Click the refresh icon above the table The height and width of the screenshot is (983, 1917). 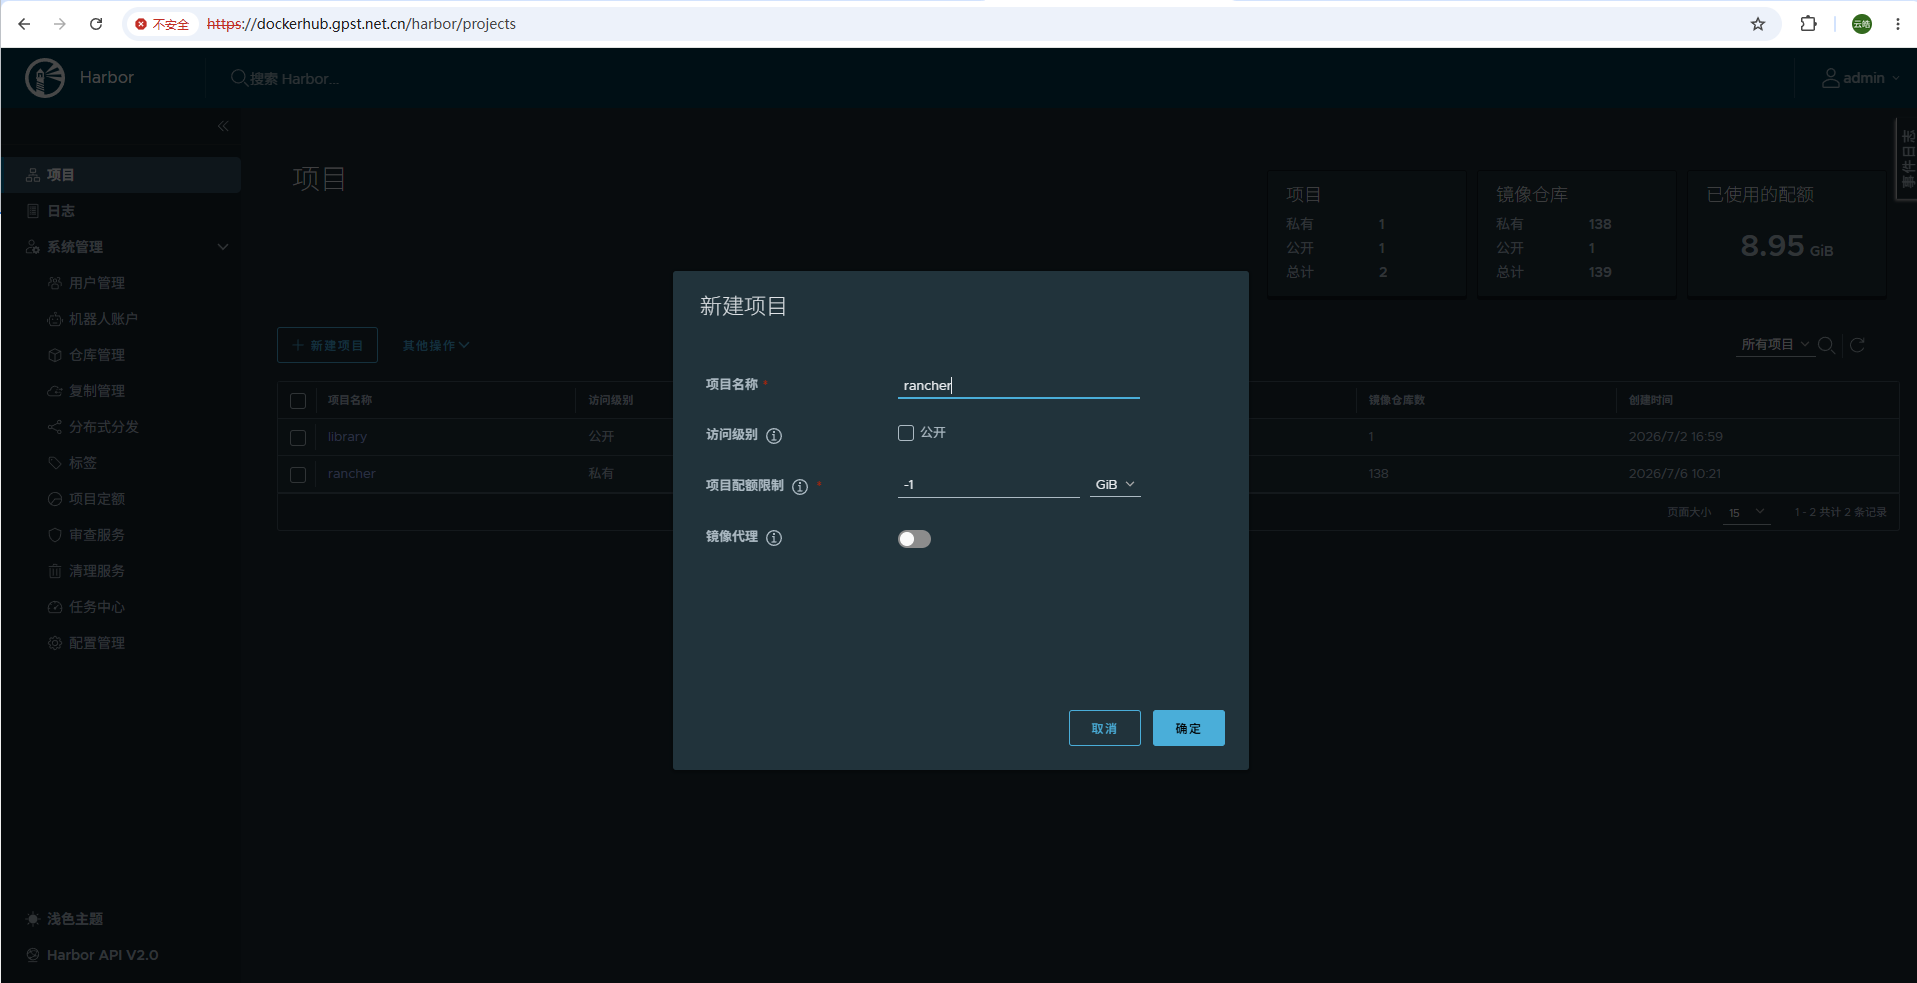coord(1857,345)
